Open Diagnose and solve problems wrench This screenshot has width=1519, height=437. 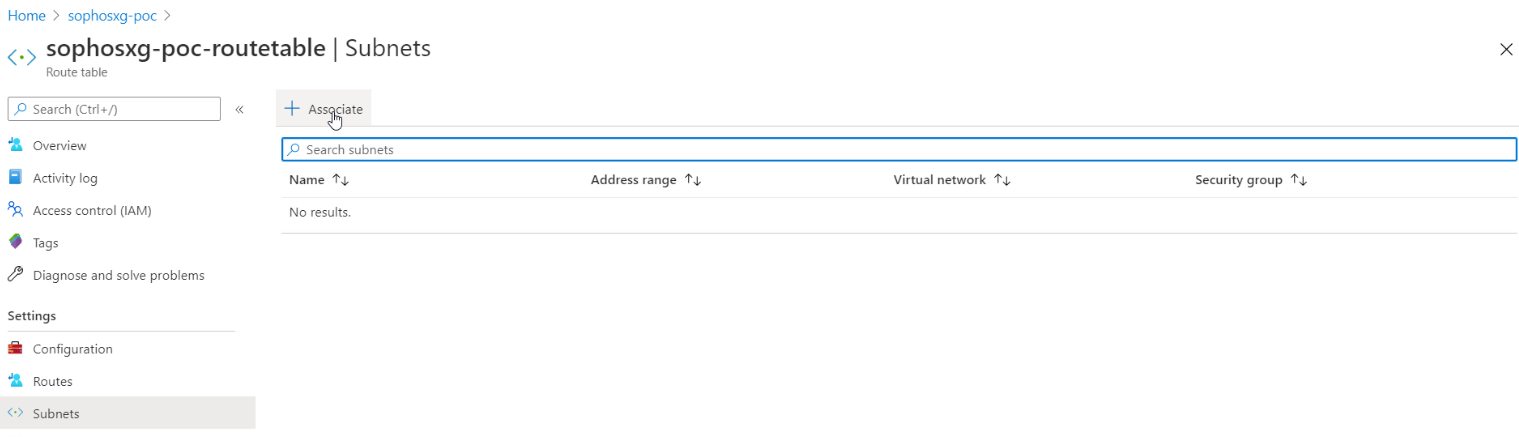tap(15, 275)
